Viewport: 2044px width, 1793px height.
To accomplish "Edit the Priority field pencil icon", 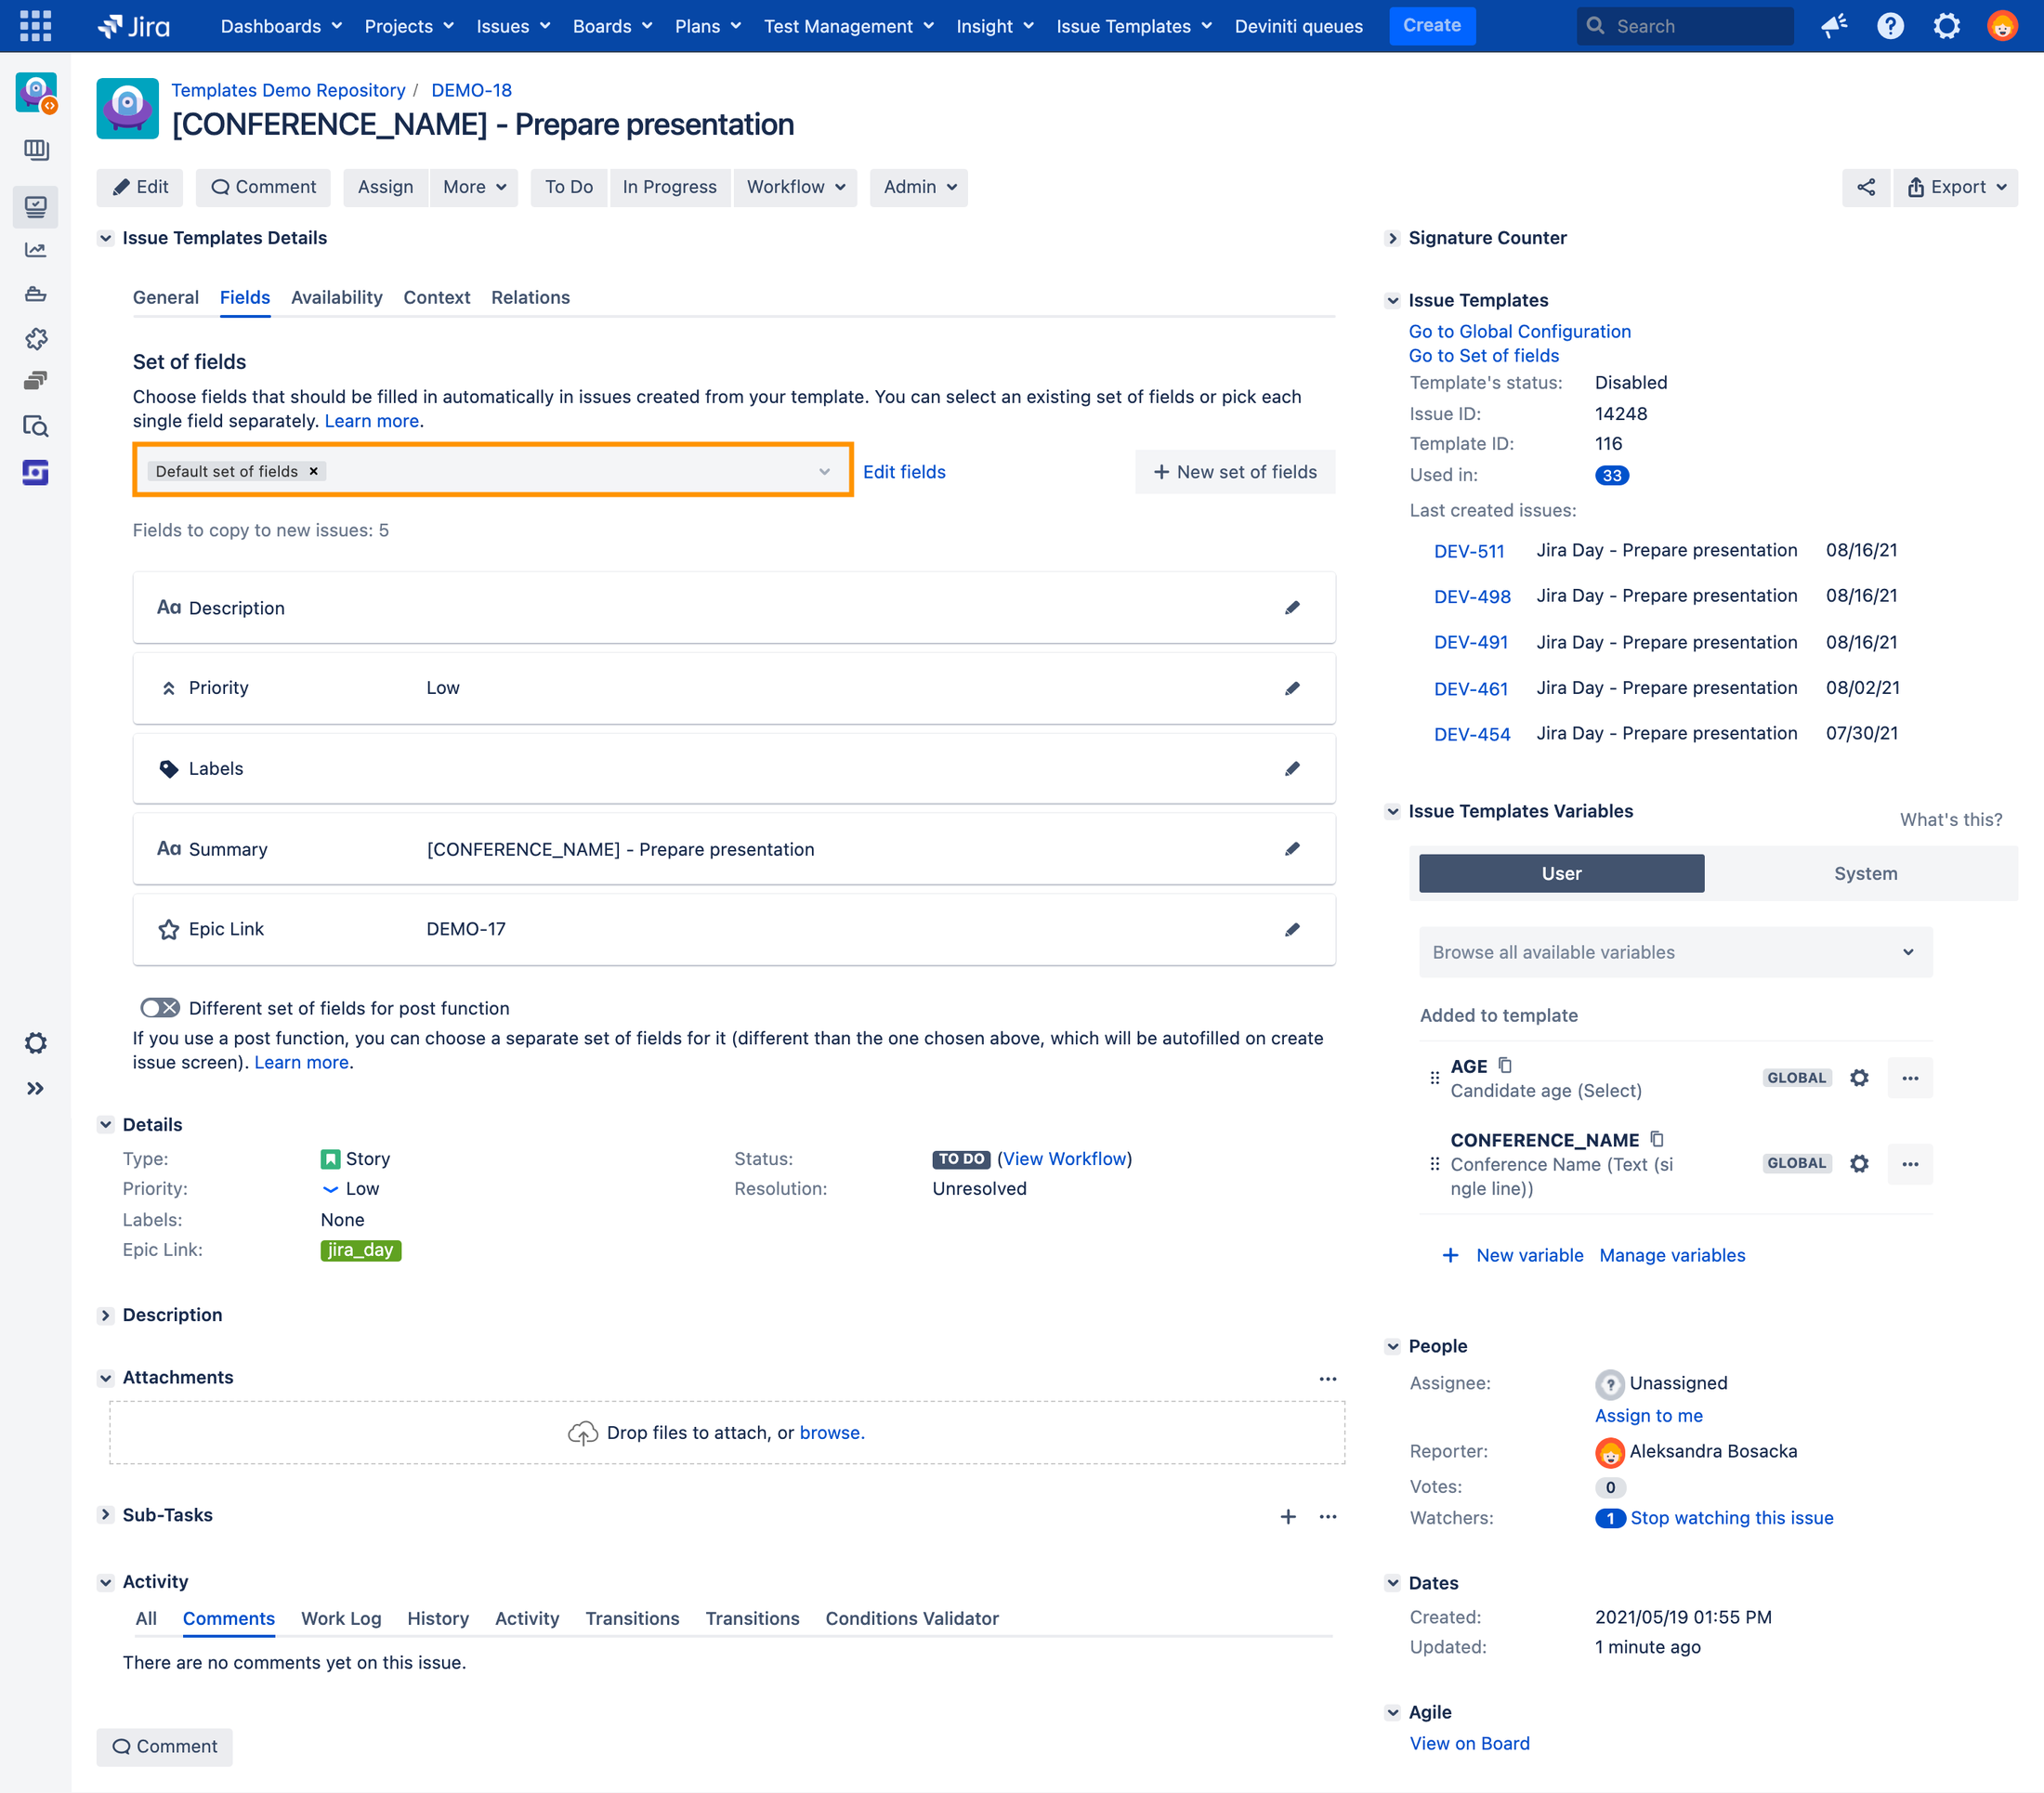I will pyautogui.click(x=1292, y=688).
